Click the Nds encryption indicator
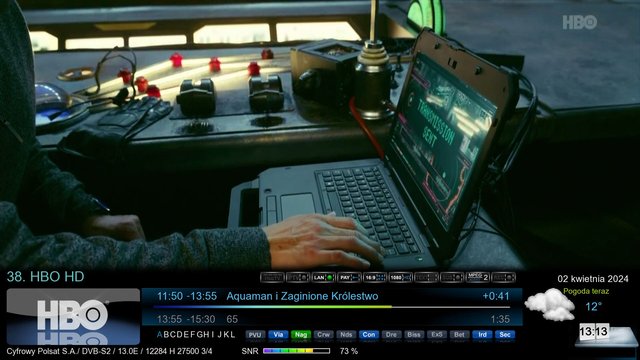The image size is (640, 360). [346, 335]
